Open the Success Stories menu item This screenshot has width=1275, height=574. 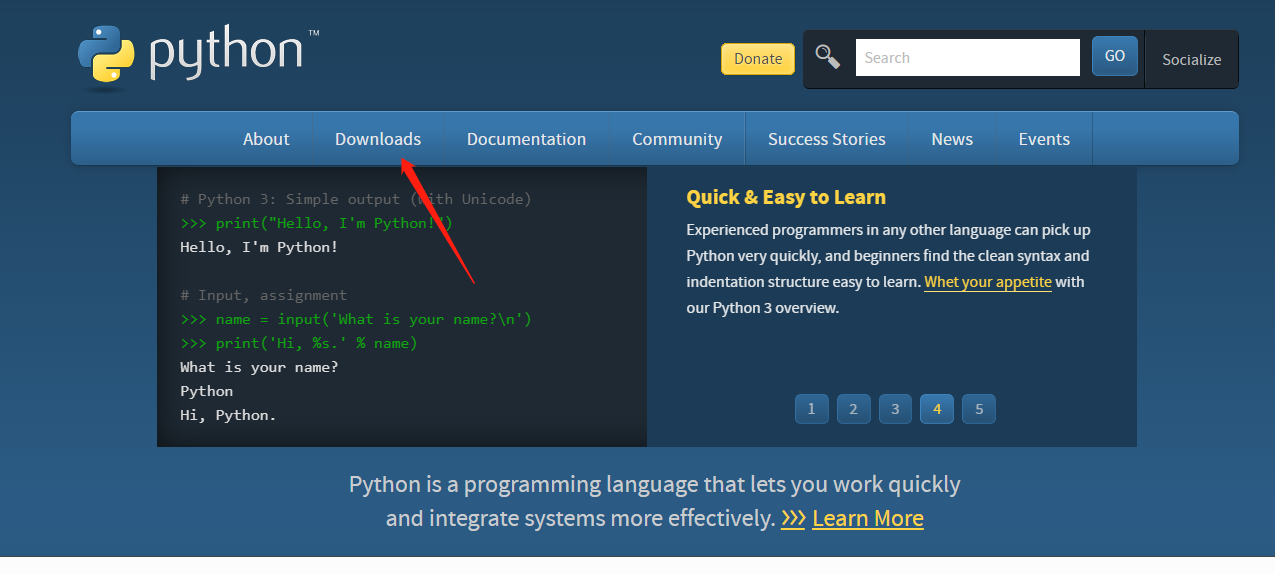(827, 139)
